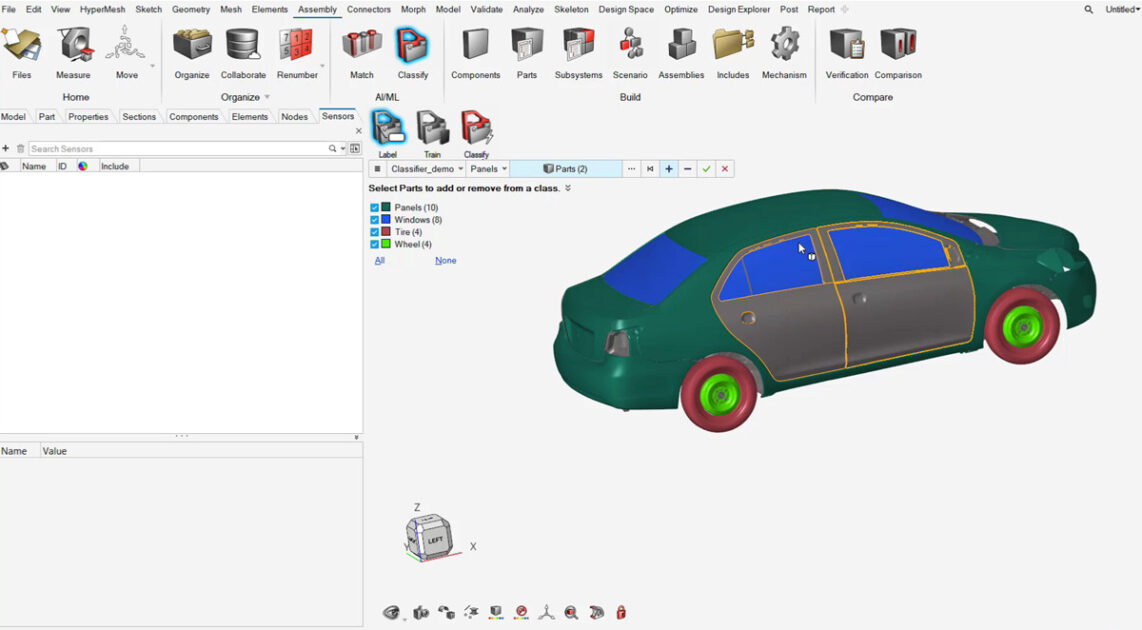1142x630 pixels.
Task: Open the Match tool in AI/ML group
Action: click(361, 46)
